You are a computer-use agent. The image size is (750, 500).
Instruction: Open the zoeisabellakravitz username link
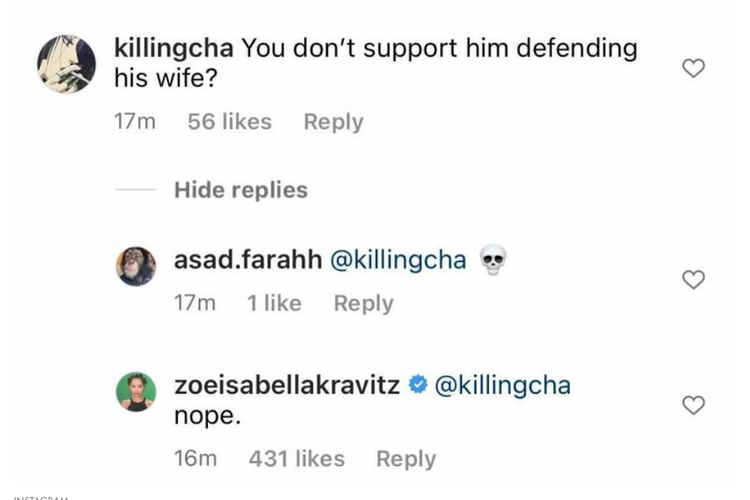[x=288, y=385]
